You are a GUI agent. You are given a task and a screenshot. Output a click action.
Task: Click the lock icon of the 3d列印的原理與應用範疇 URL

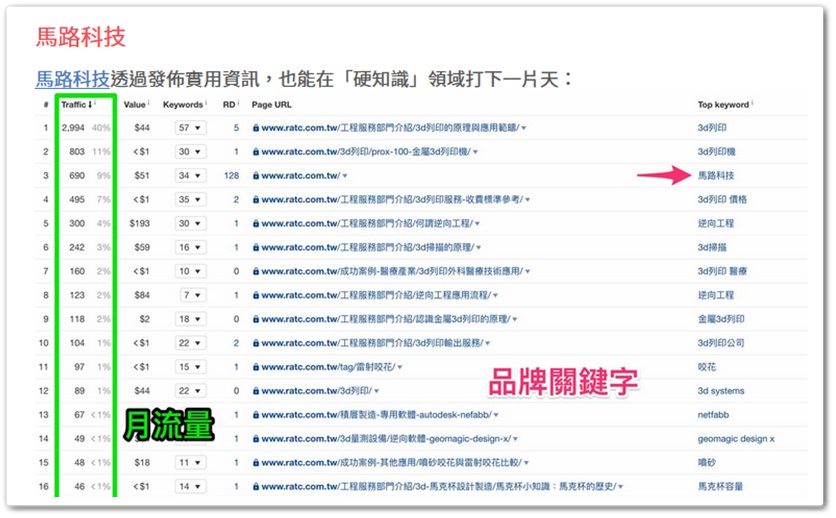256,128
